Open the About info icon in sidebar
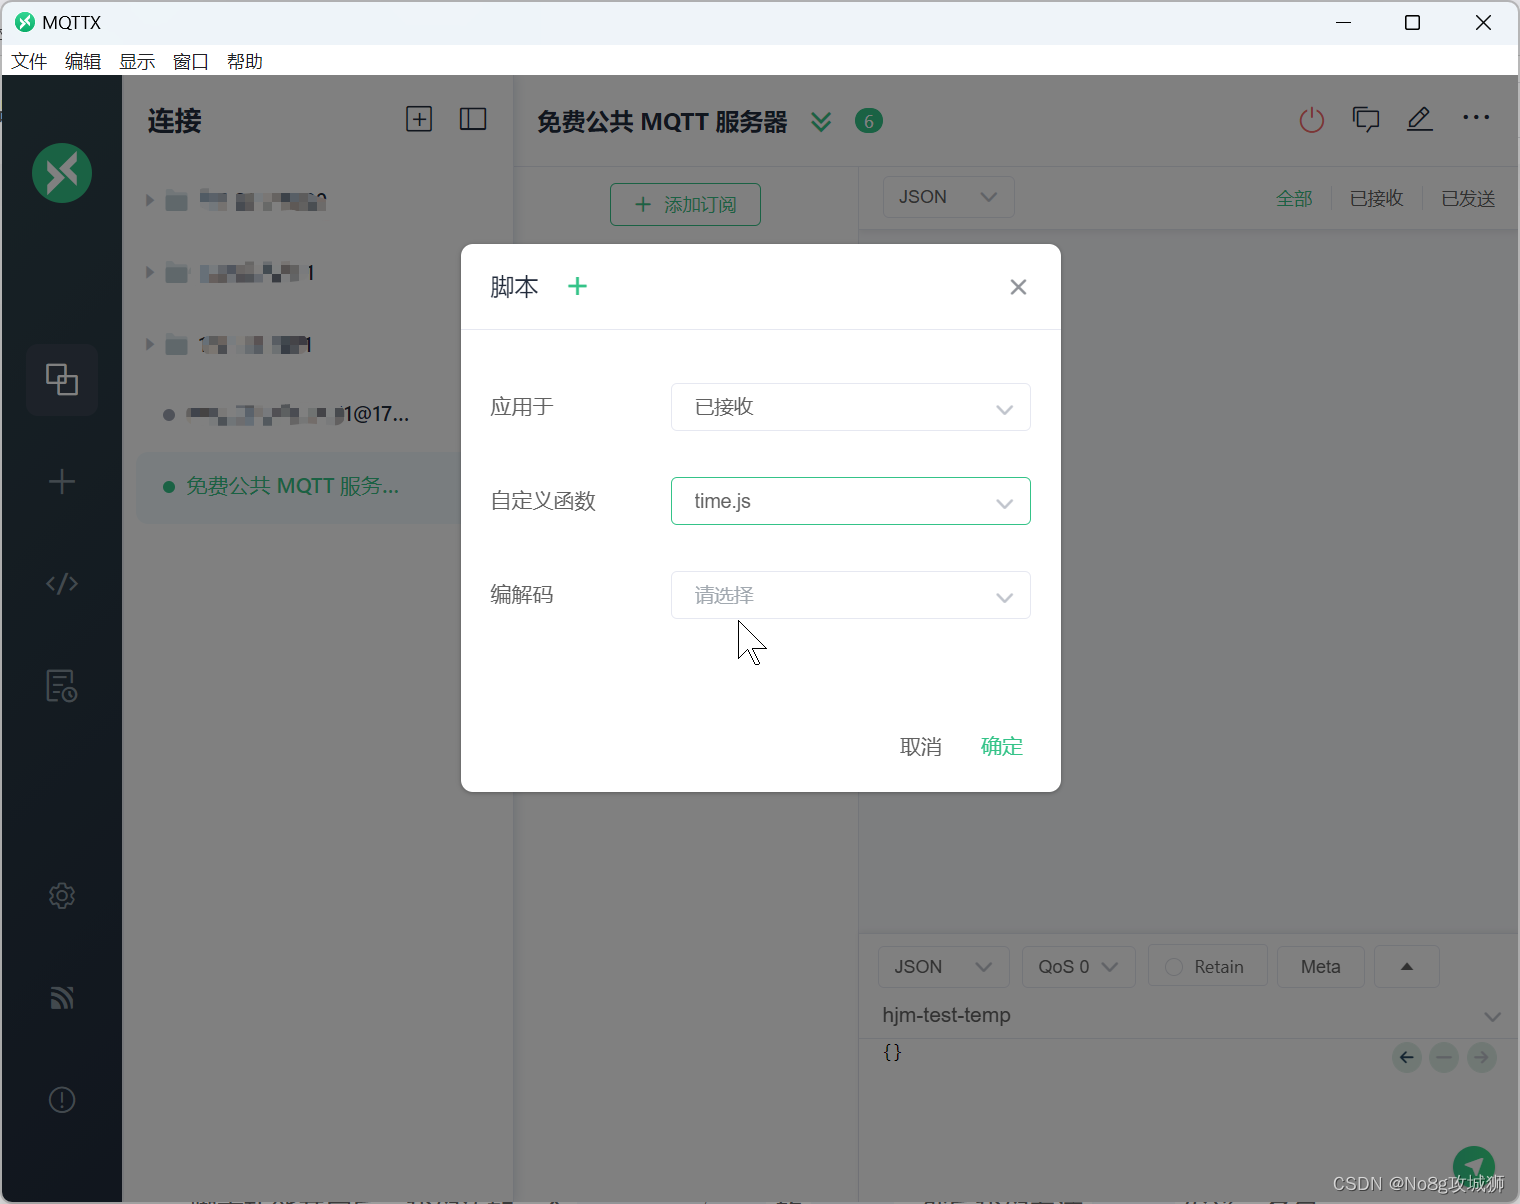The width and height of the screenshot is (1520, 1204). (62, 1100)
